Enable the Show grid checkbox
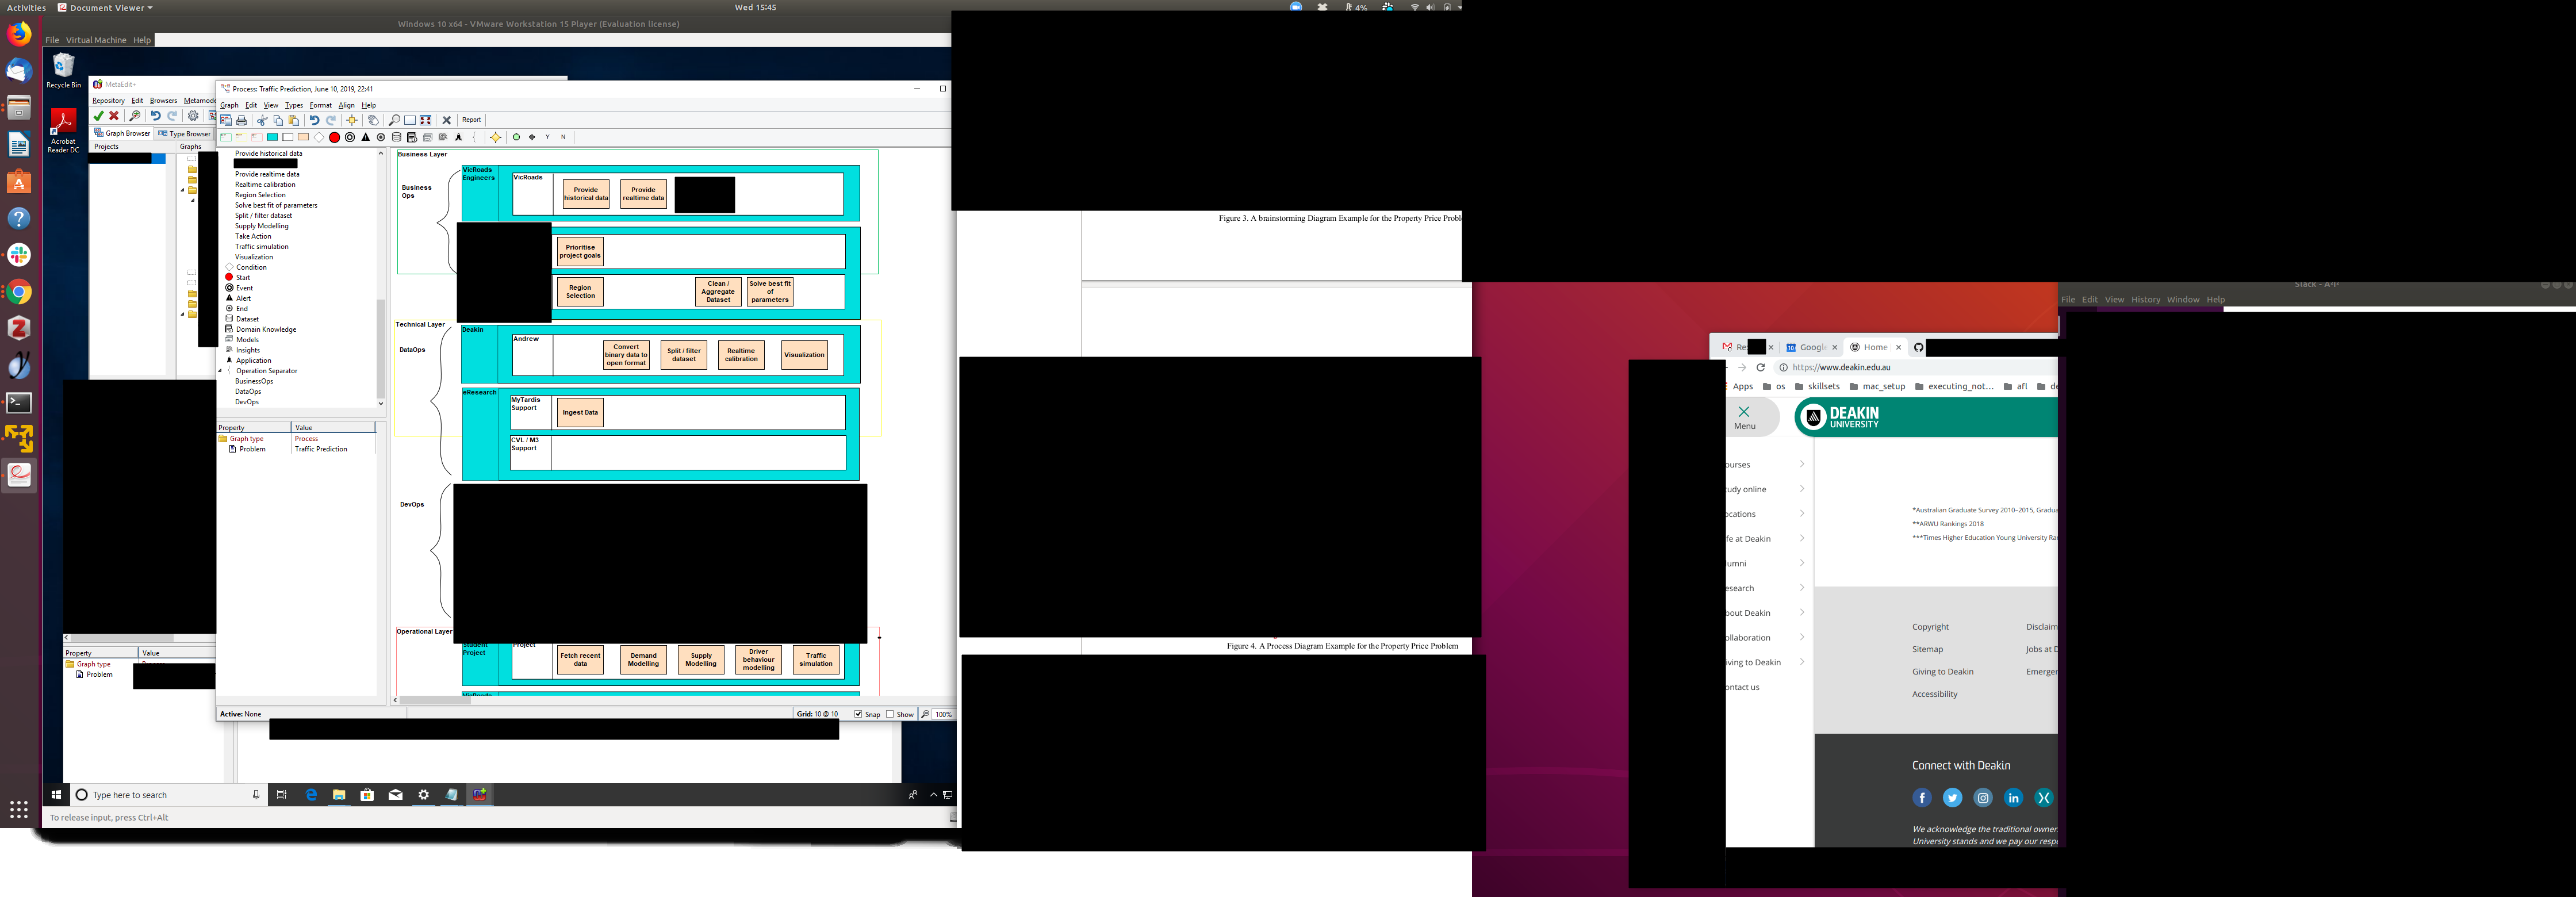The width and height of the screenshot is (2576, 897). click(890, 714)
